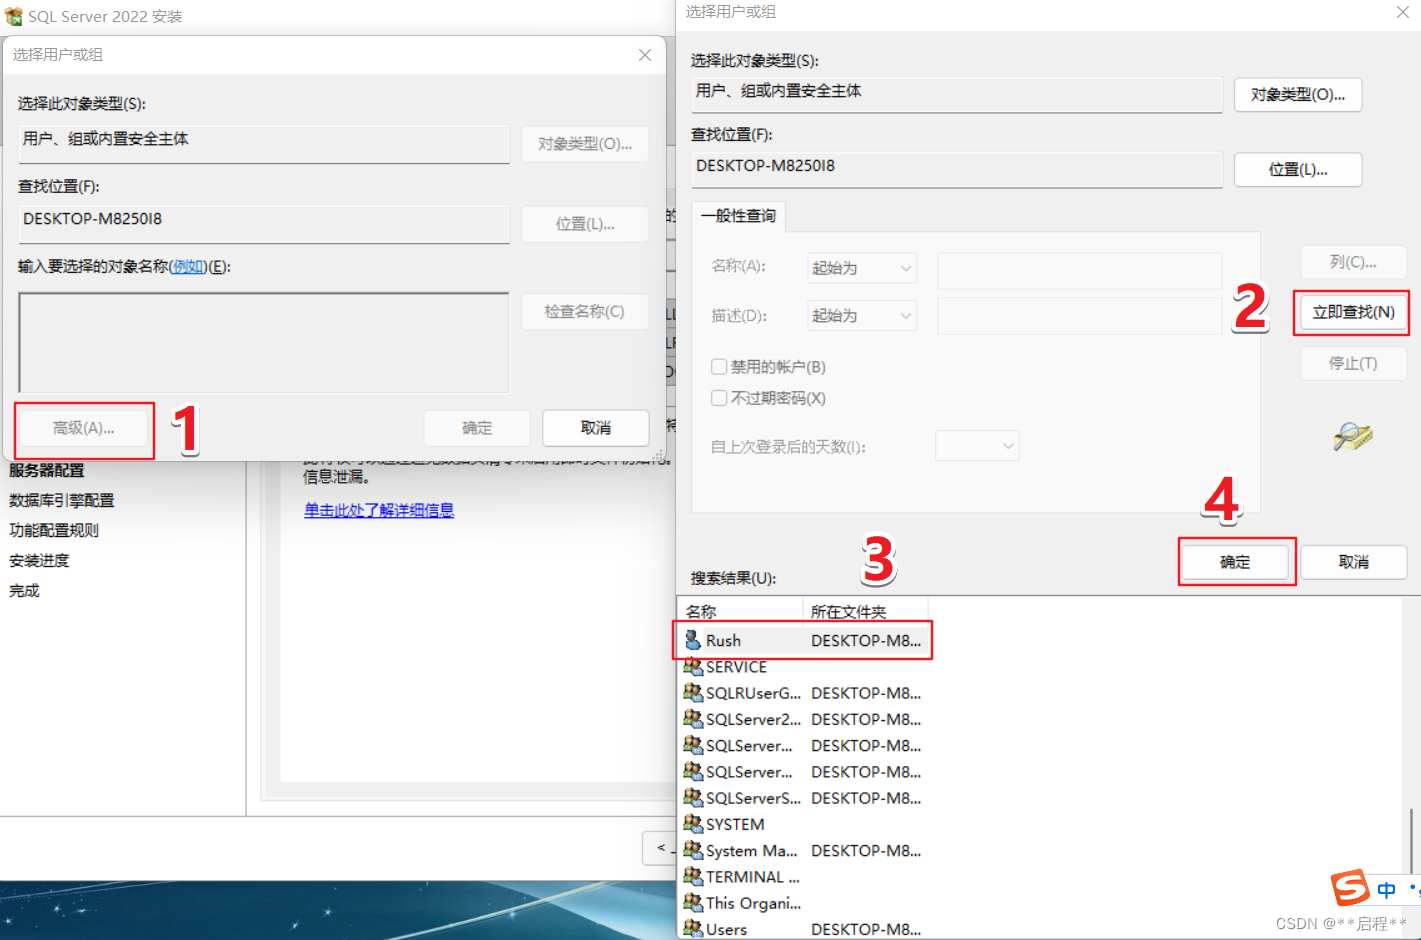Click the 对象类型(O)... button in right dialog
Screen dimensions: 1421x940
coord(1298,95)
